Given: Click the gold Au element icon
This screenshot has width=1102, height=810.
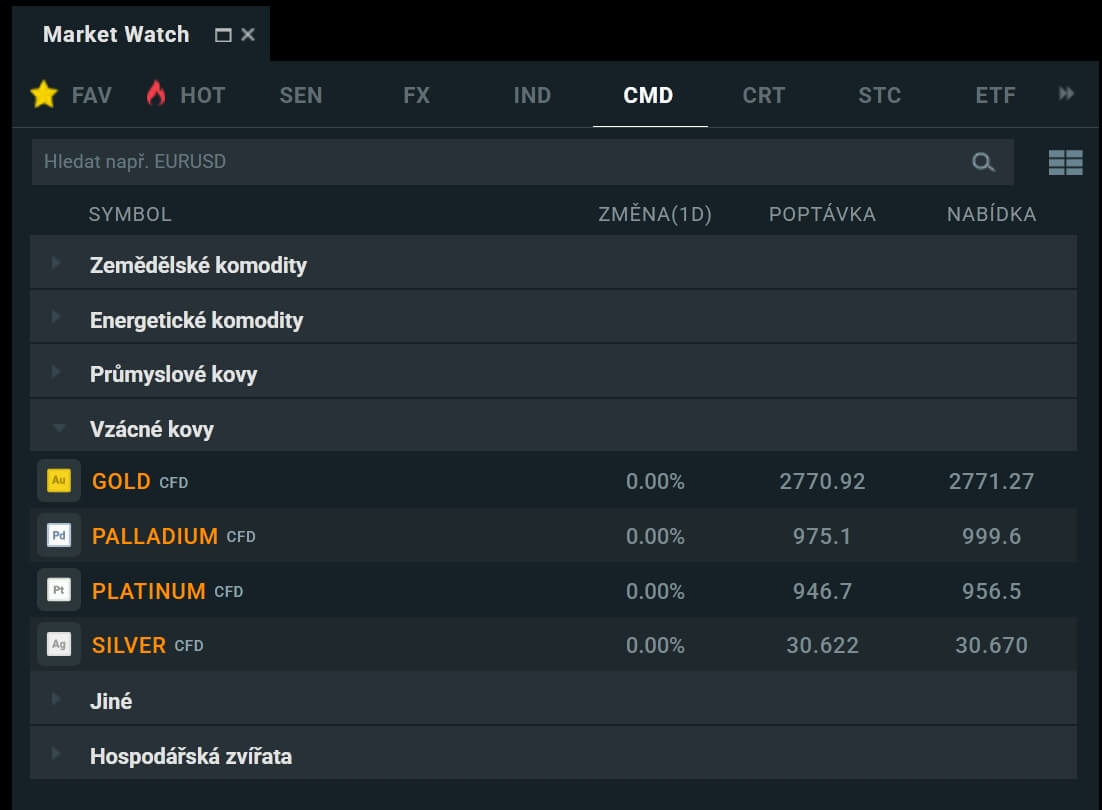Looking at the screenshot, I should [59, 481].
